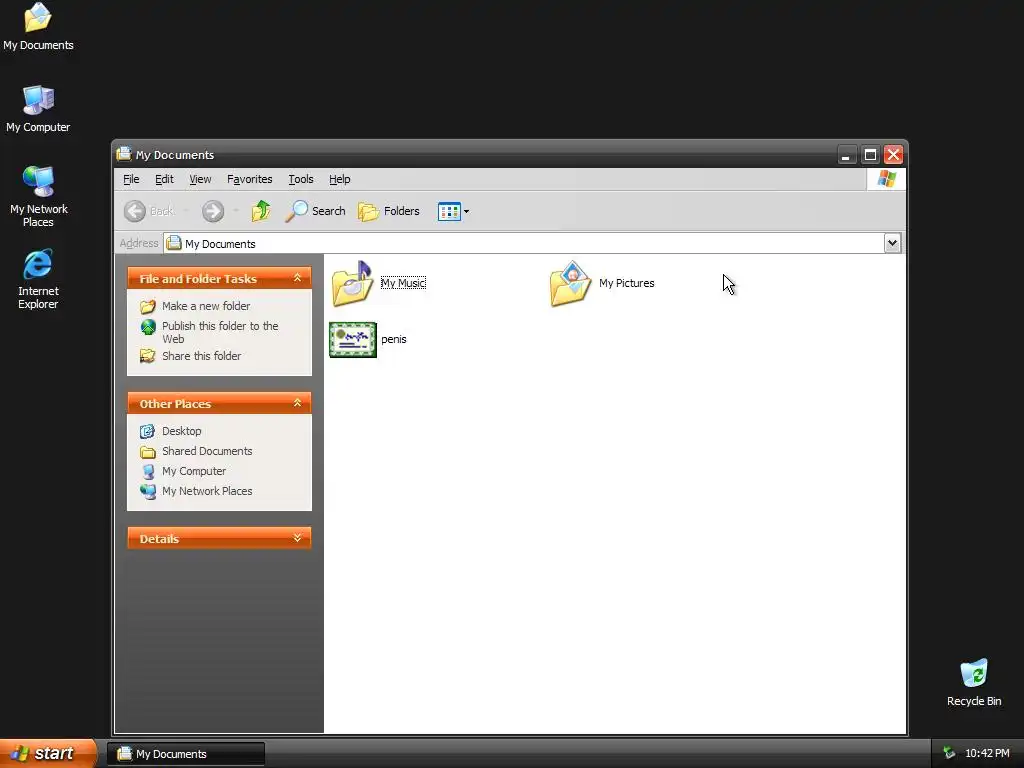Expand the Address bar dropdown

(x=892, y=243)
